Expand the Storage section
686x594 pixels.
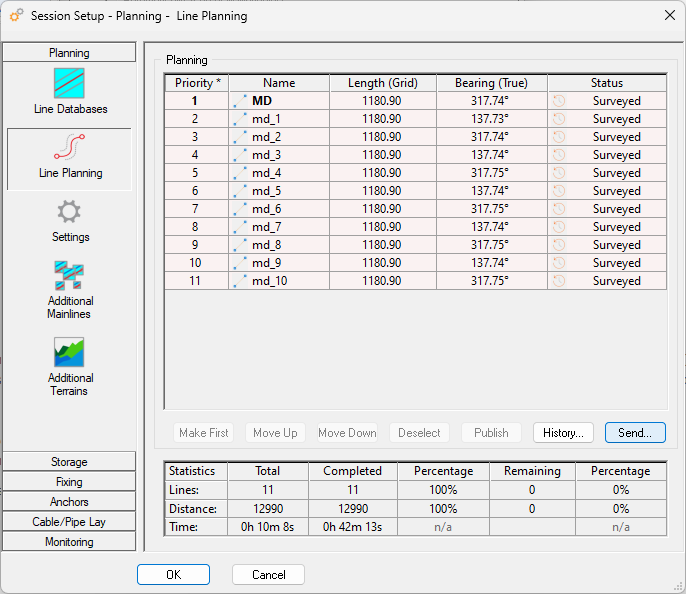(69, 462)
